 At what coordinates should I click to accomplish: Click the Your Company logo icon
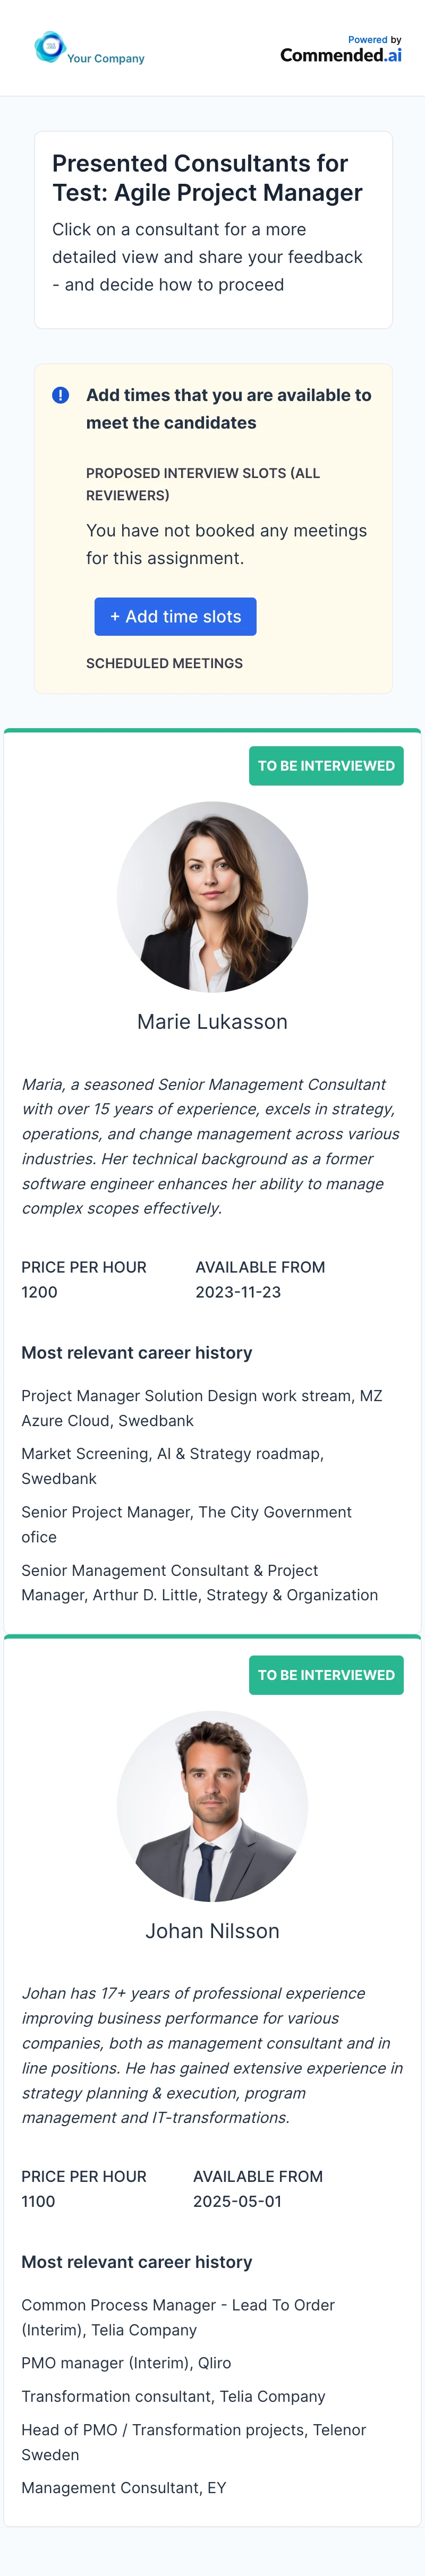pos(49,47)
